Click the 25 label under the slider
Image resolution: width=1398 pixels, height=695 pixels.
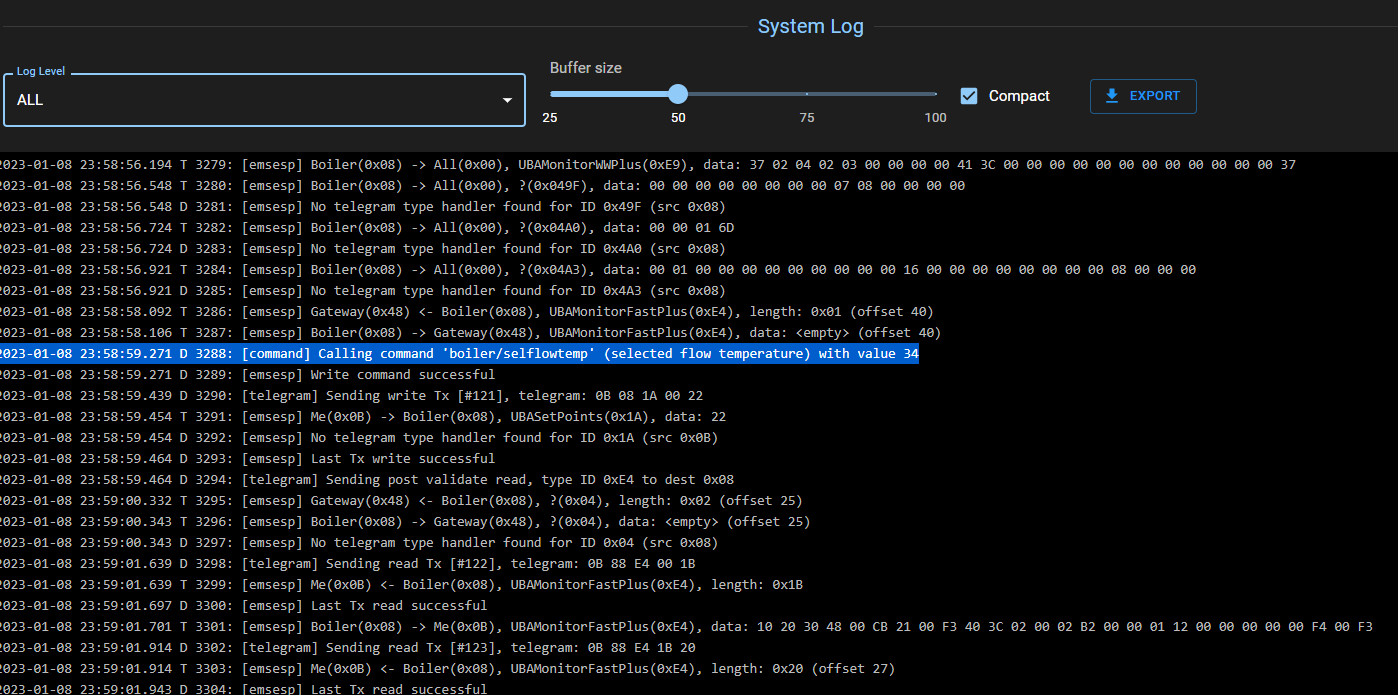click(x=550, y=117)
